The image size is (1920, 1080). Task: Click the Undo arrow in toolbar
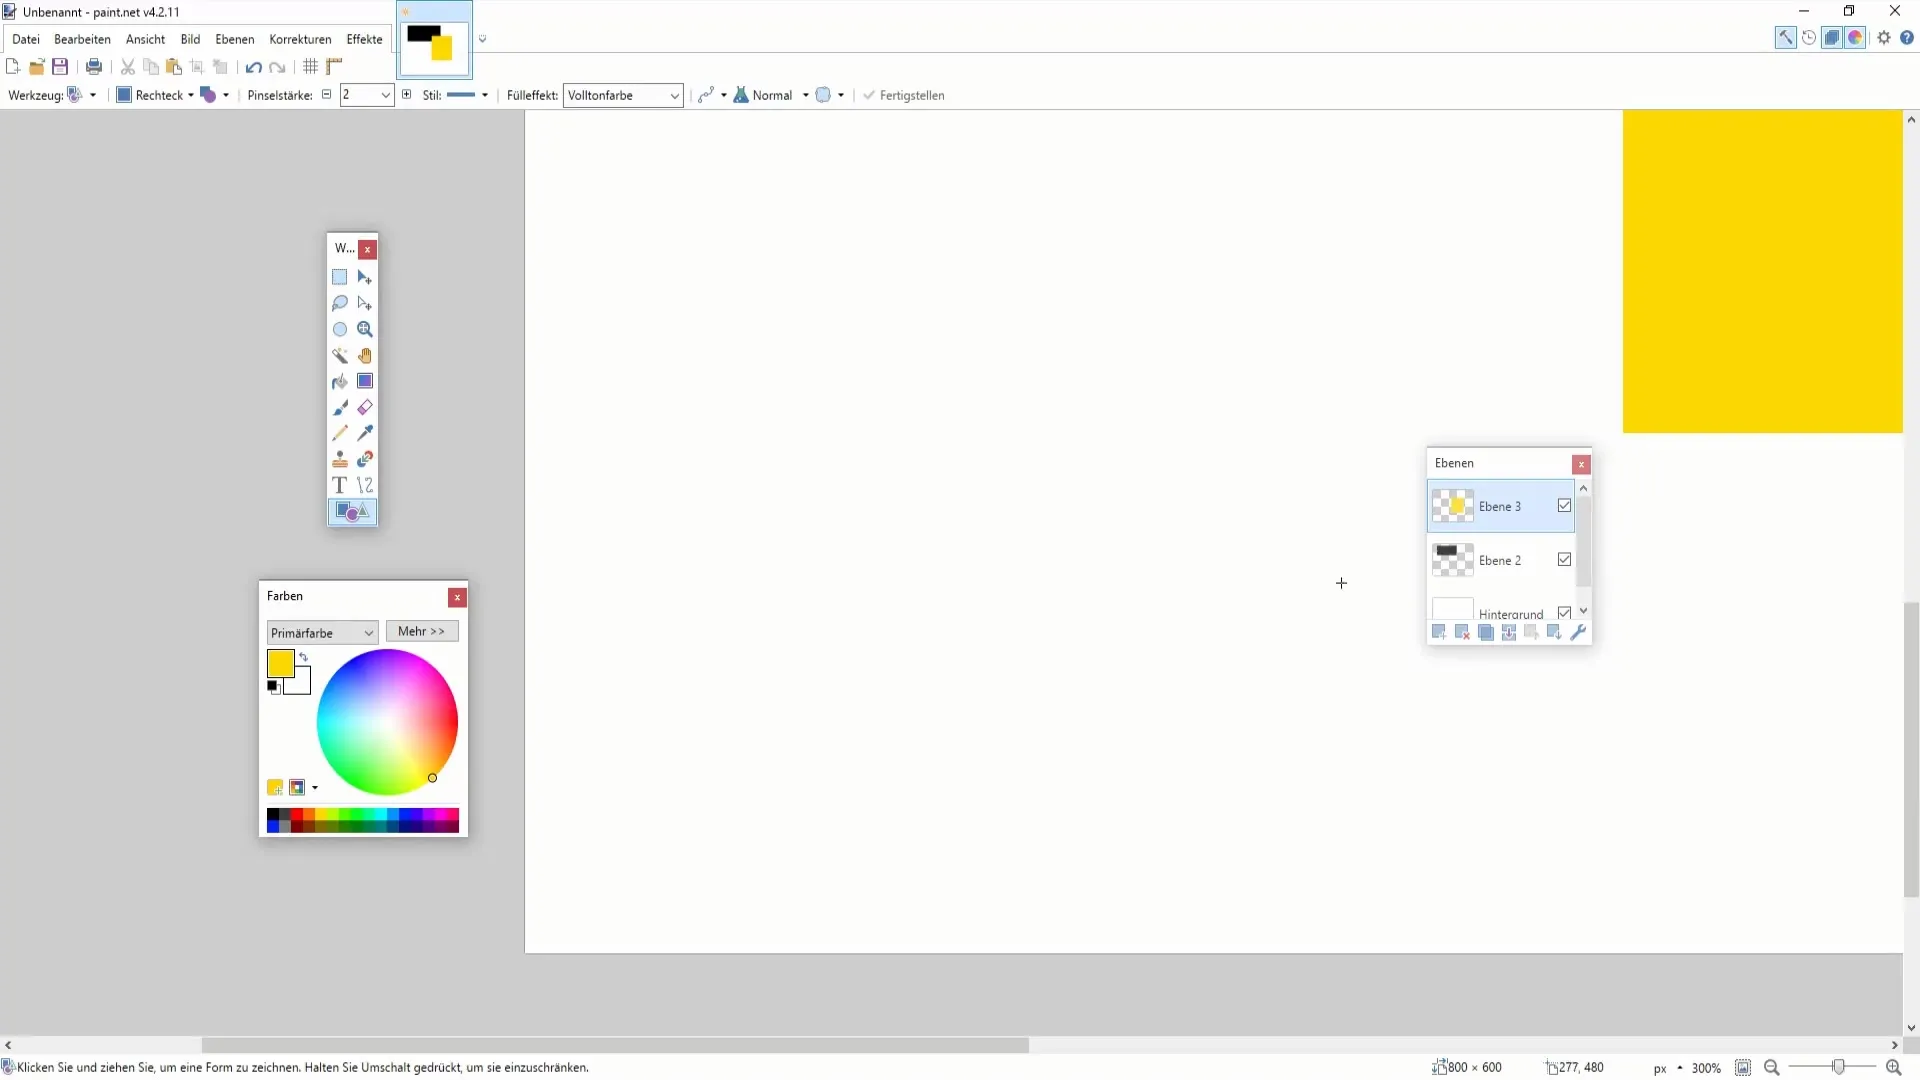click(x=254, y=67)
